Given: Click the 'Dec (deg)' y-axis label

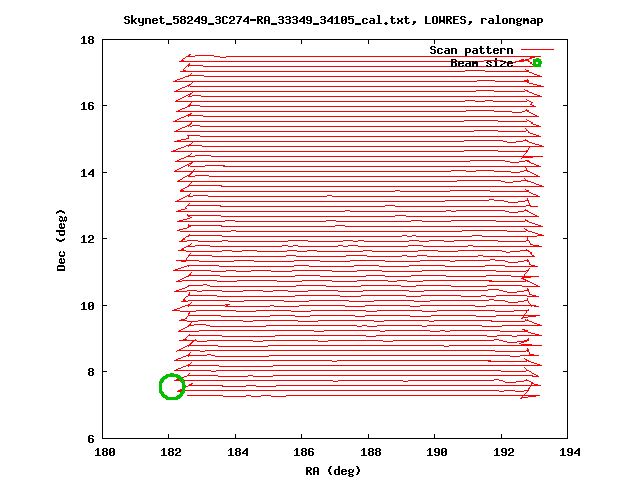Looking at the screenshot, I should point(61,240).
